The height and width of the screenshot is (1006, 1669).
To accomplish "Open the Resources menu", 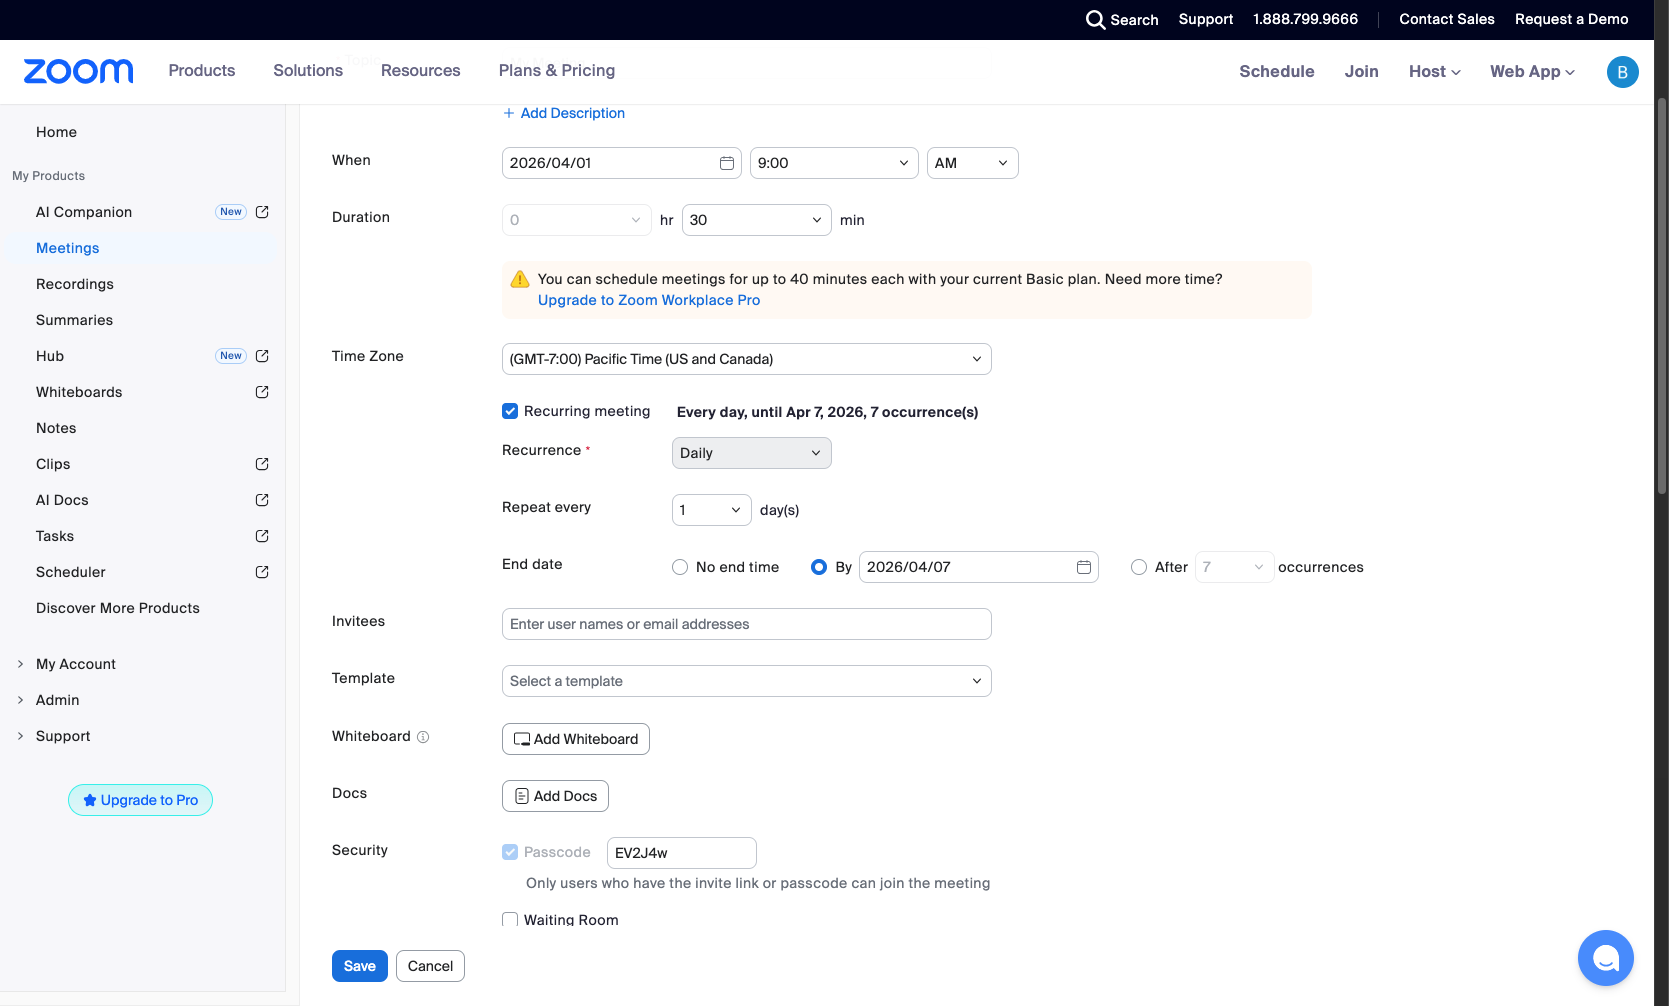I will tap(421, 71).
